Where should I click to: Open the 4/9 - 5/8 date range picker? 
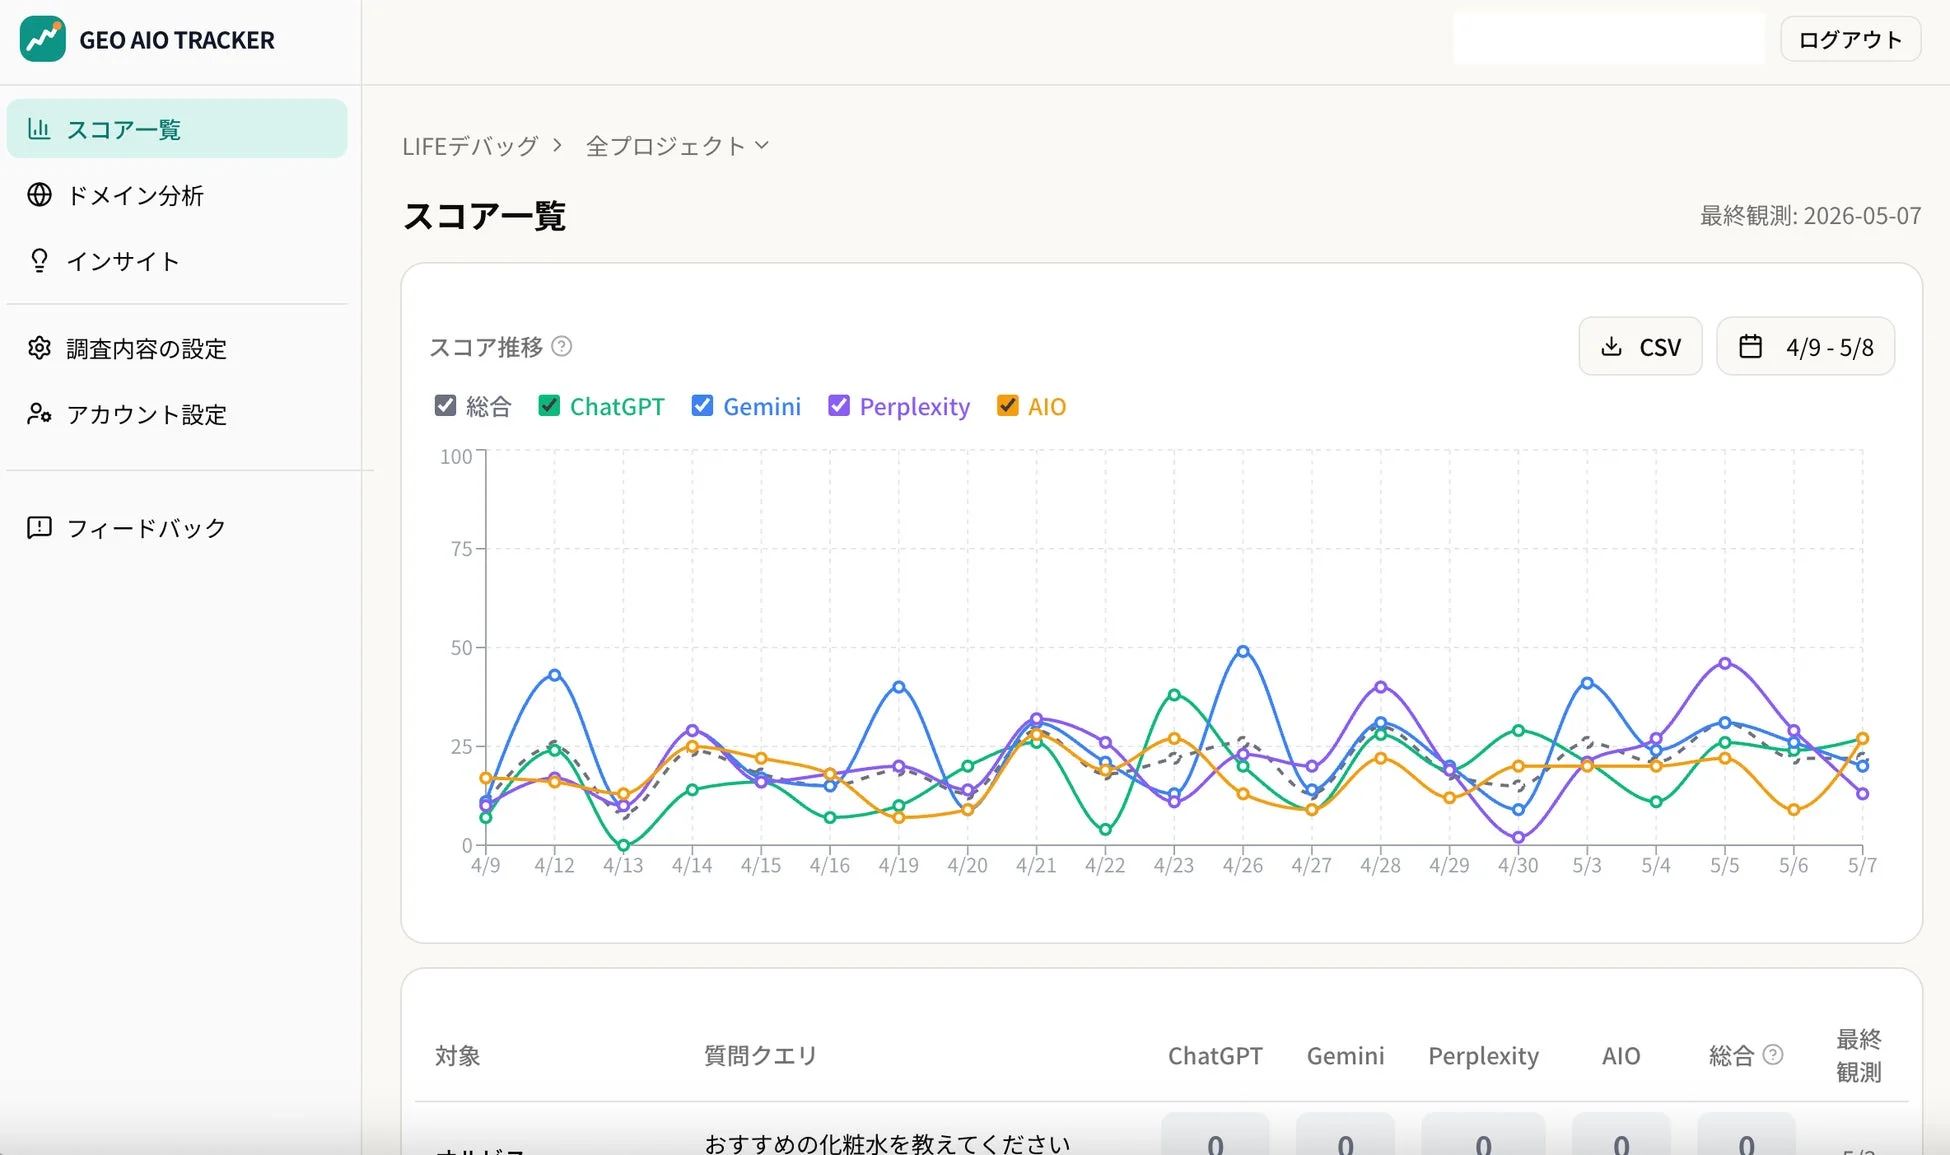click(x=1805, y=347)
